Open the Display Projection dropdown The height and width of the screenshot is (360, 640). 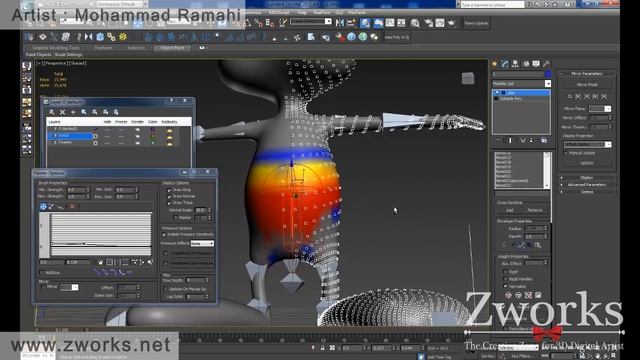[x=587, y=144]
